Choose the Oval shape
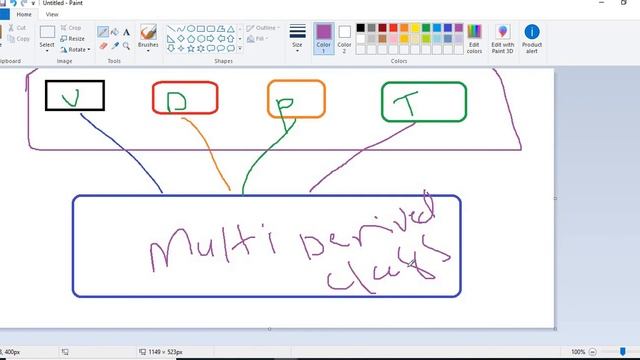This screenshot has height=360, width=640. click(191, 29)
